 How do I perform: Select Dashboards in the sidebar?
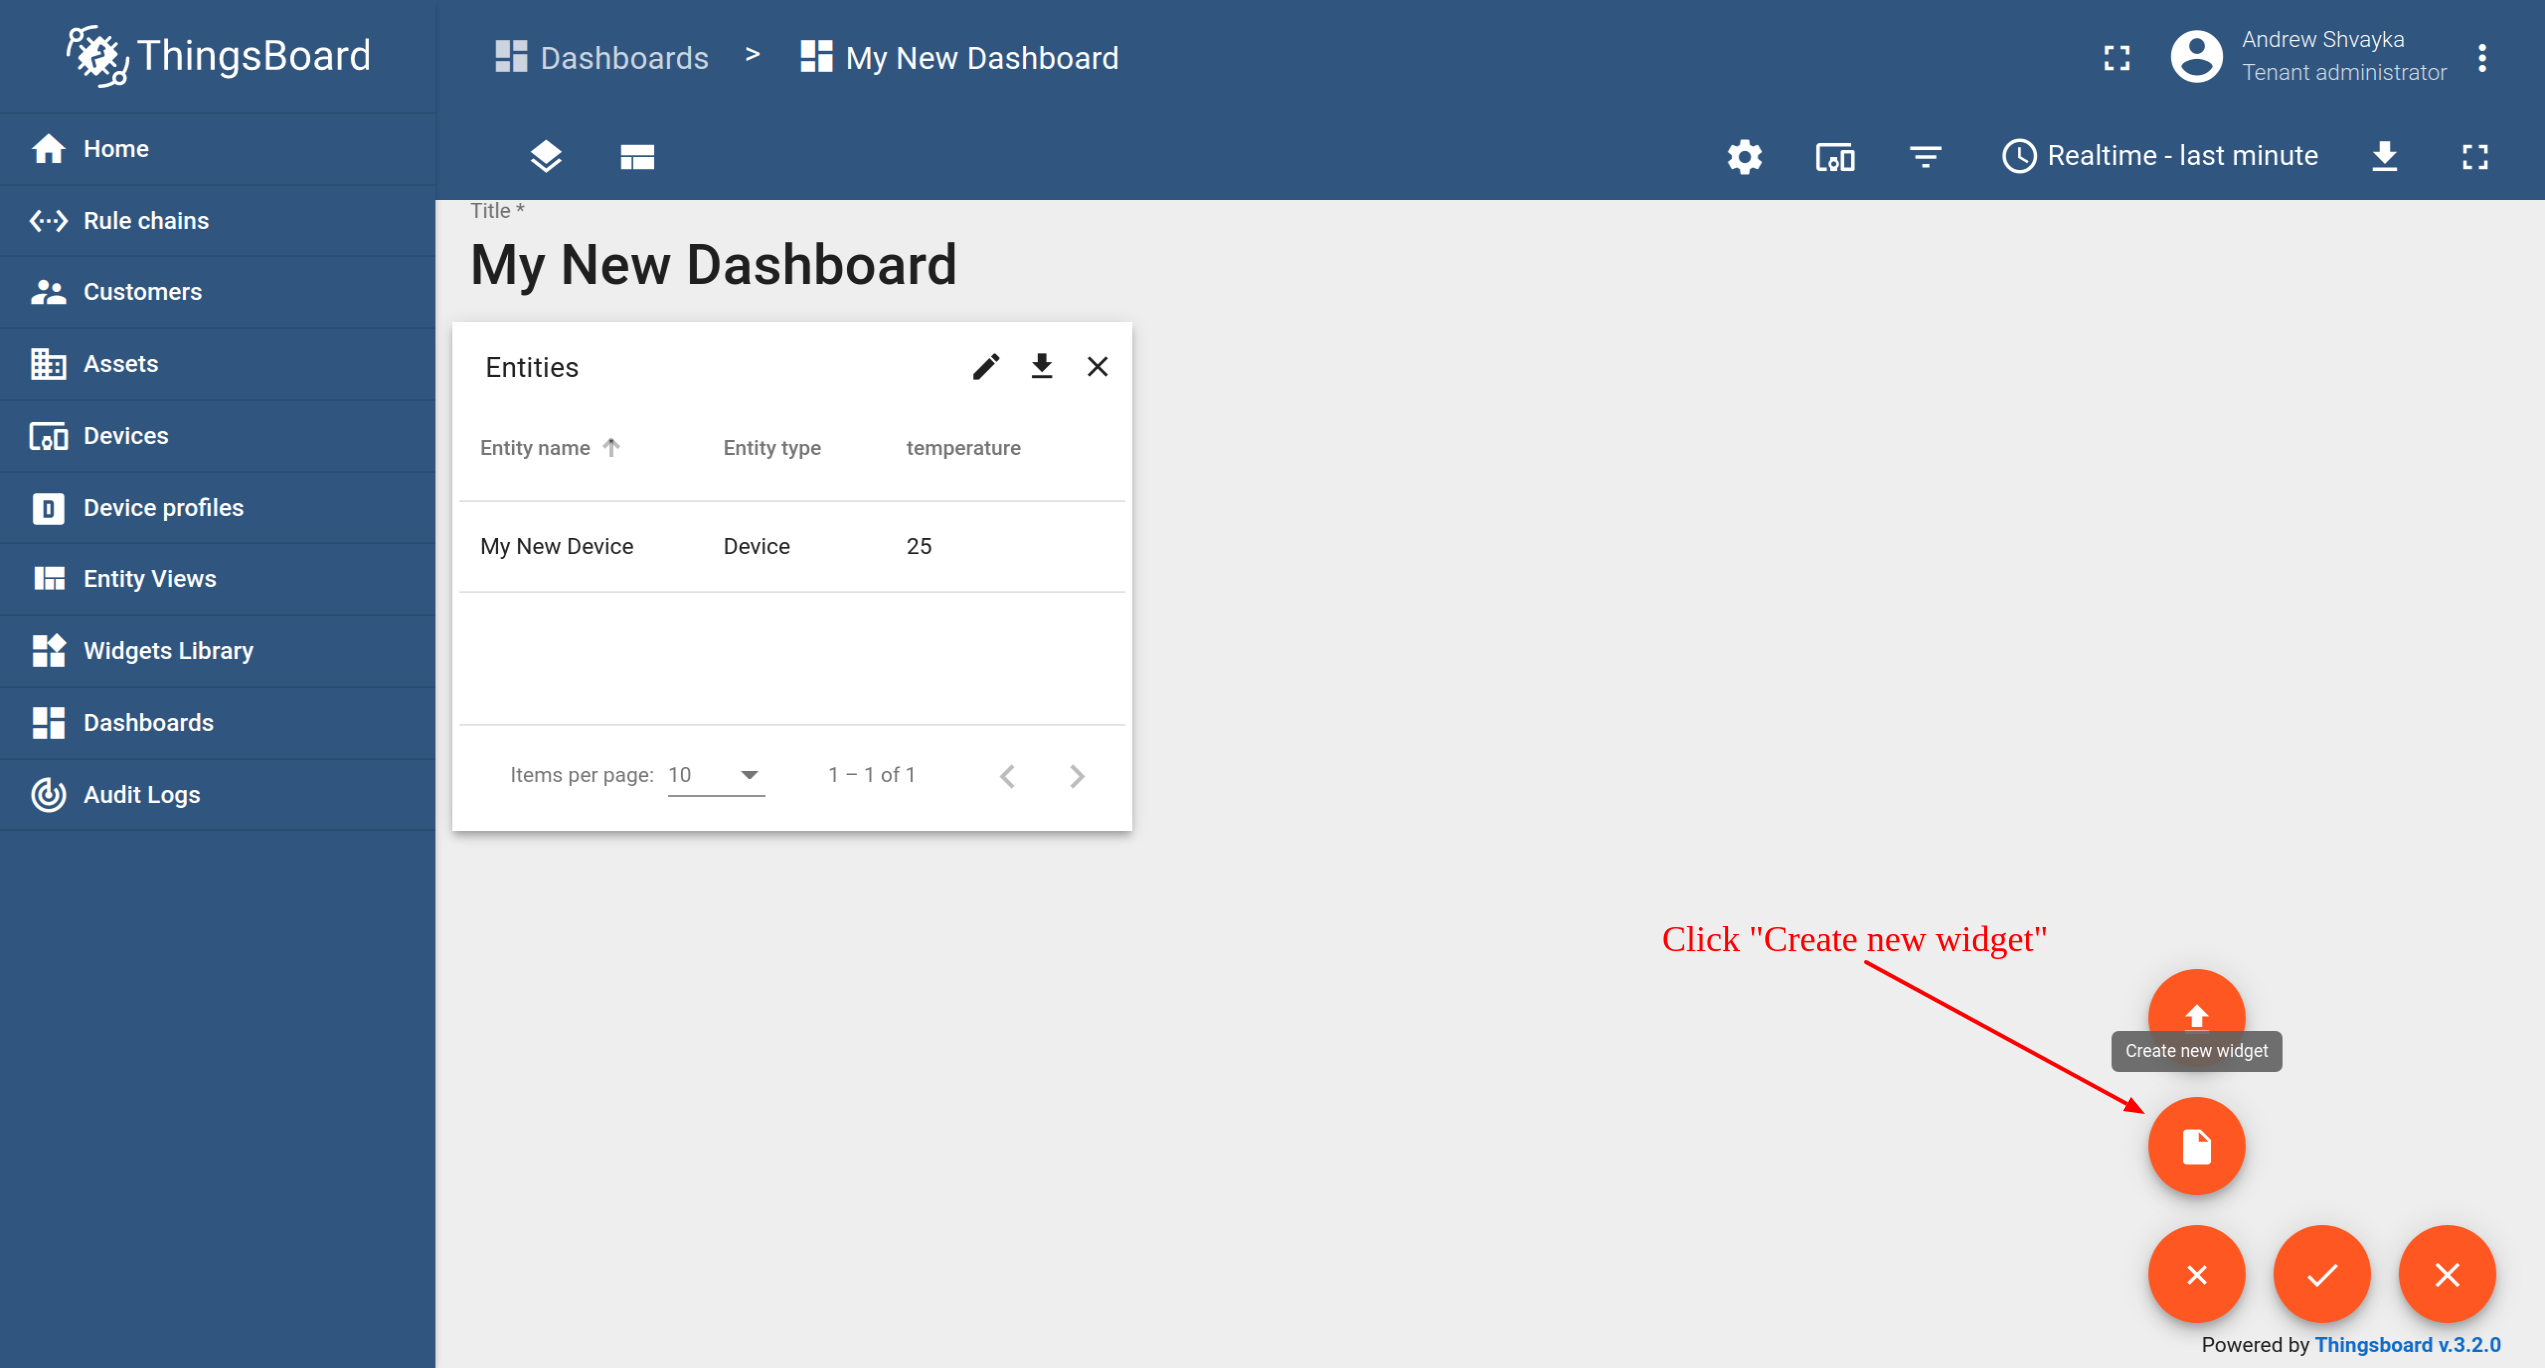(217, 723)
